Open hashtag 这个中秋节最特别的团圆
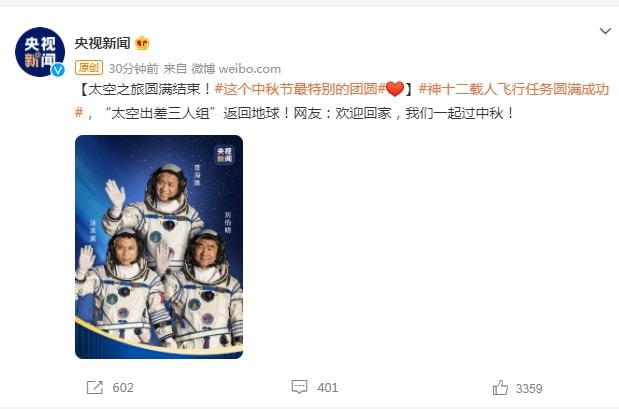This screenshot has height=409, width=619. (x=300, y=89)
